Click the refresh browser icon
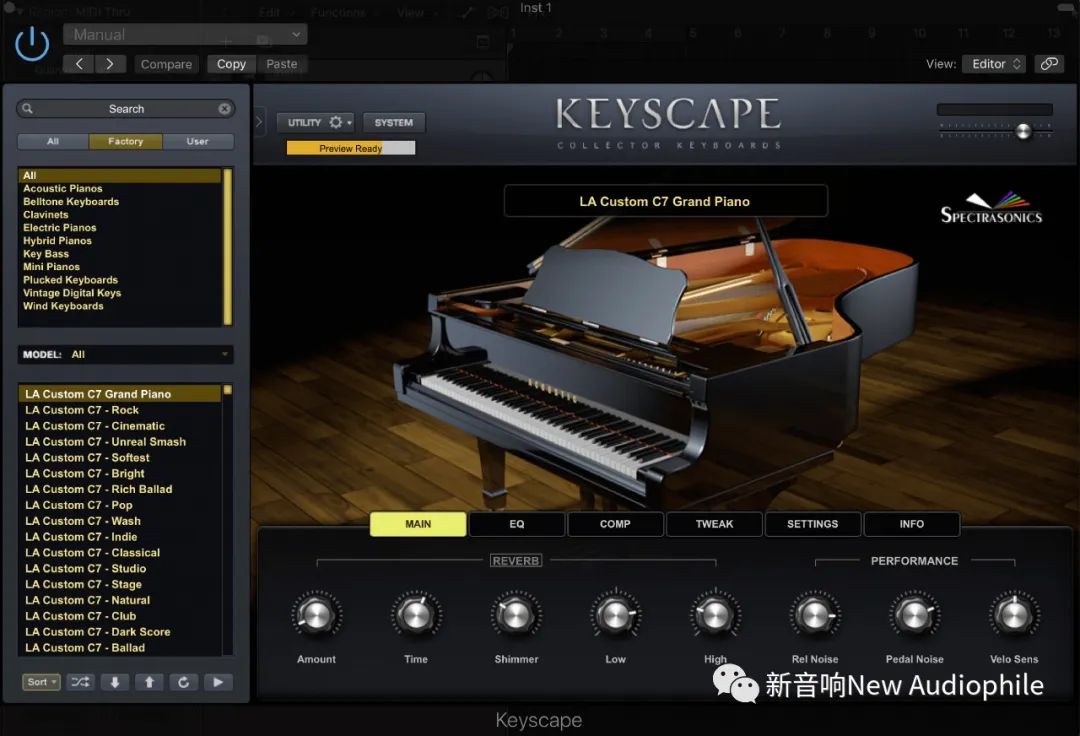This screenshot has width=1080, height=736. point(183,682)
